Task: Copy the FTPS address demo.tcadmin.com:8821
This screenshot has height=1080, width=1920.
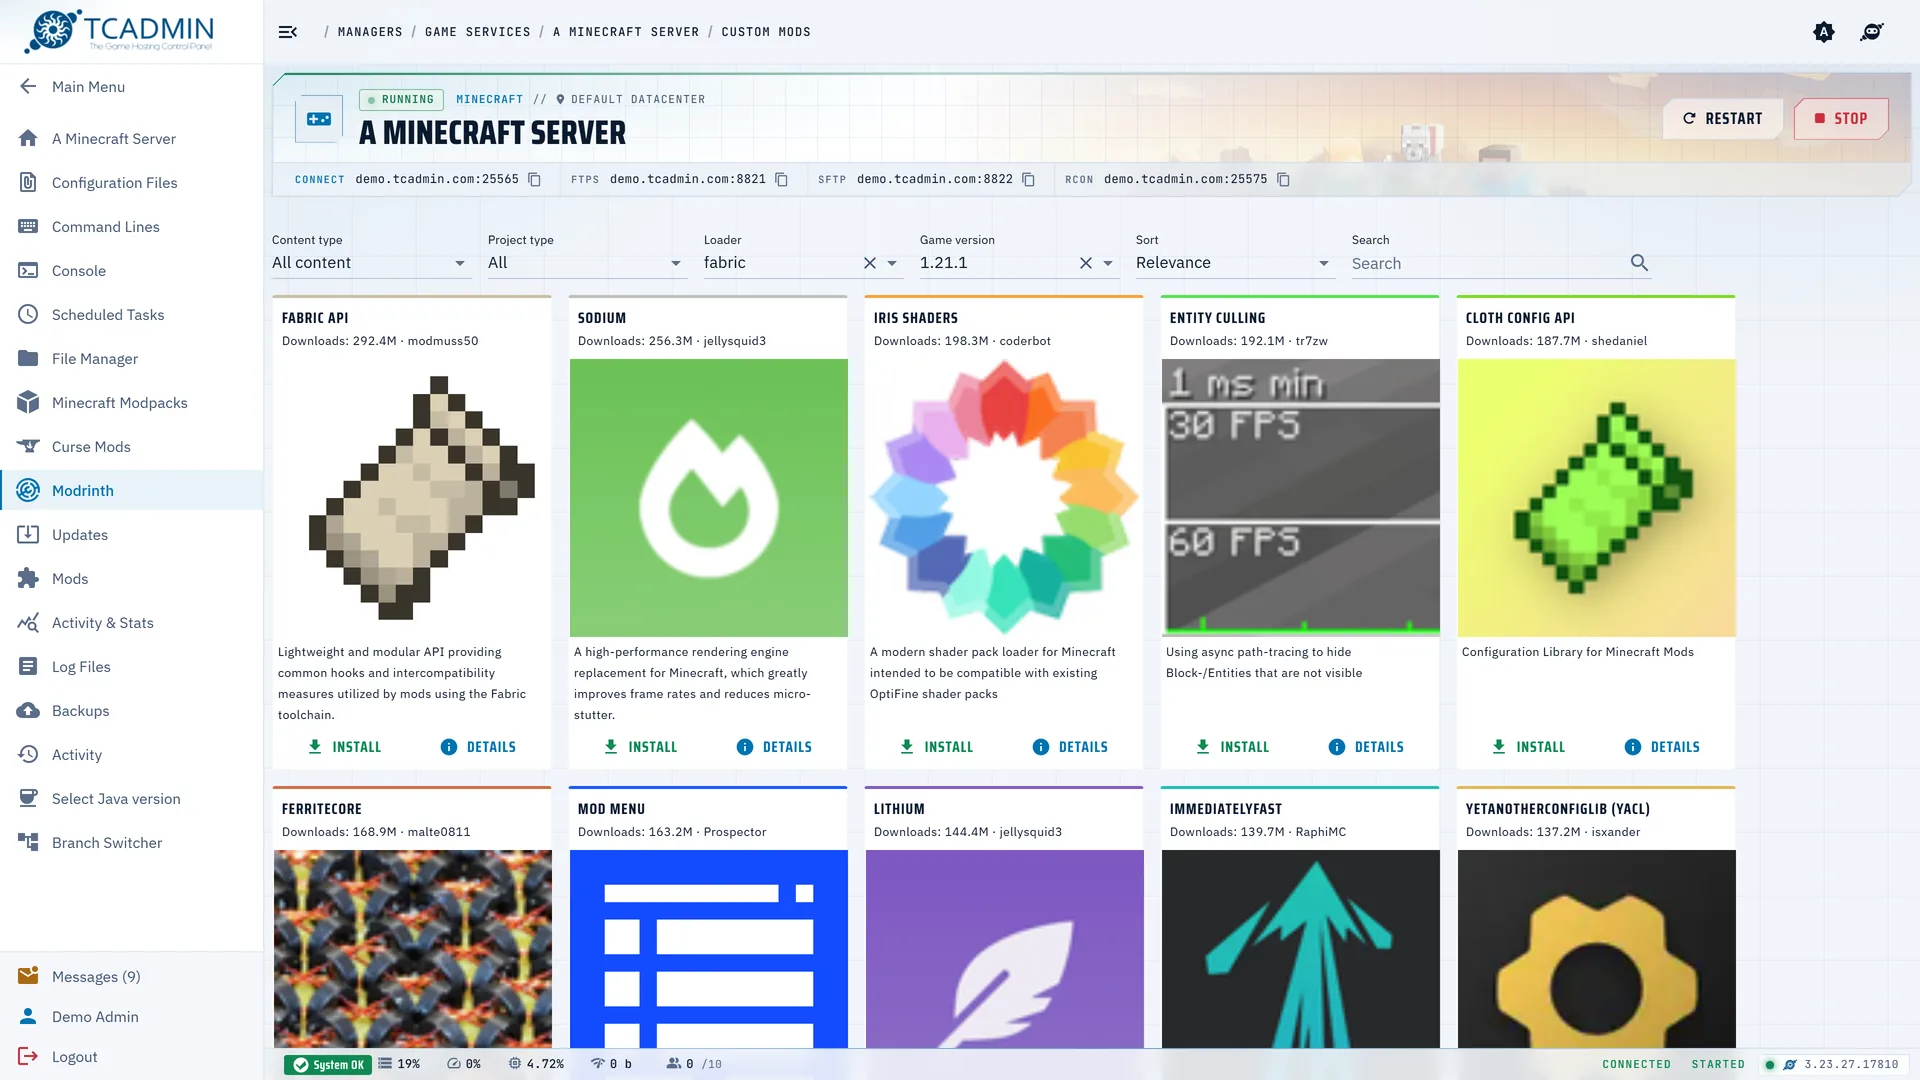Action: (781, 180)
